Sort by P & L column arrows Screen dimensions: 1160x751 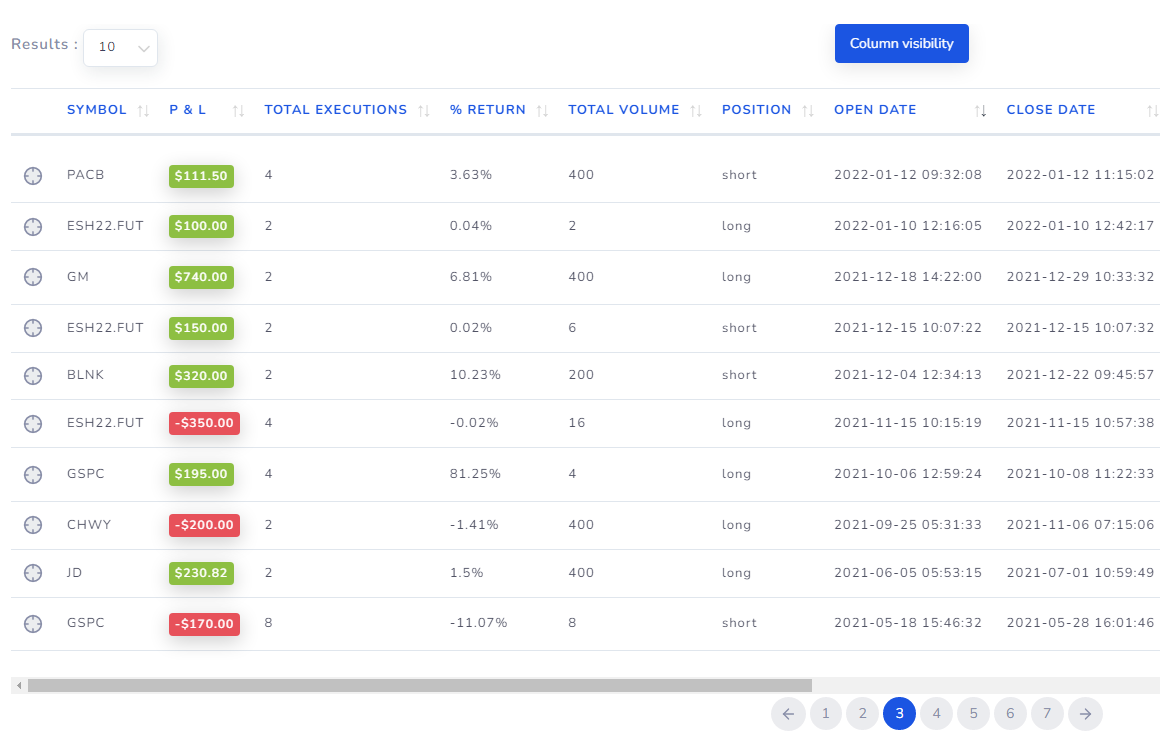[238, 111]
